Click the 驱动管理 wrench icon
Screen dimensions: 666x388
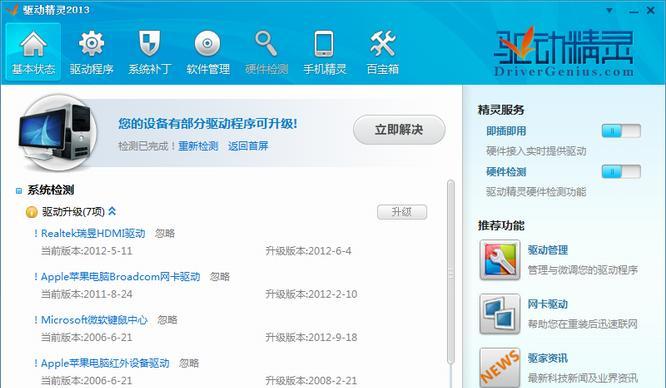point(500,260)
